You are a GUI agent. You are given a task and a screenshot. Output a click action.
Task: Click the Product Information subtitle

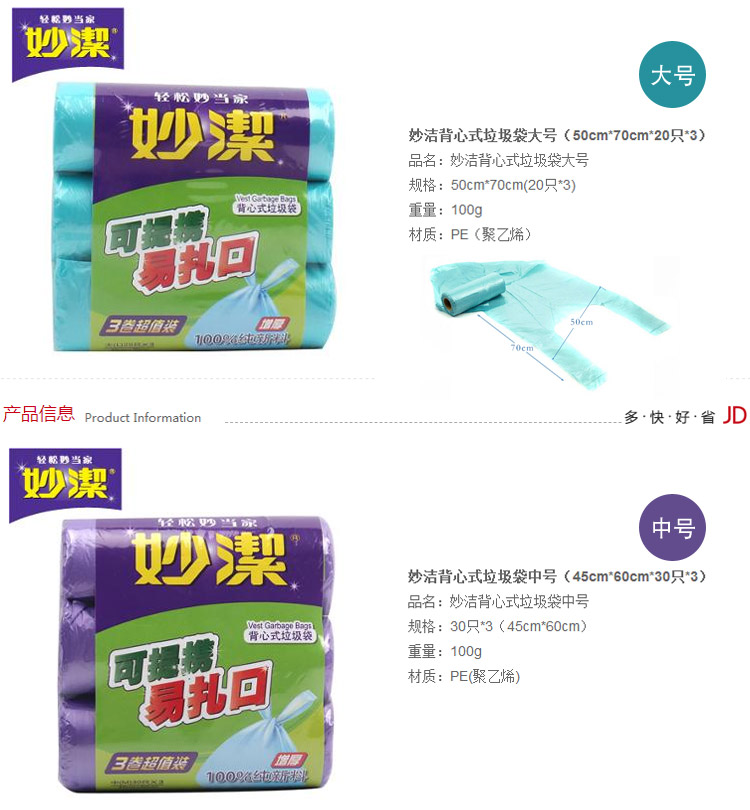click(x=143, y=417)
